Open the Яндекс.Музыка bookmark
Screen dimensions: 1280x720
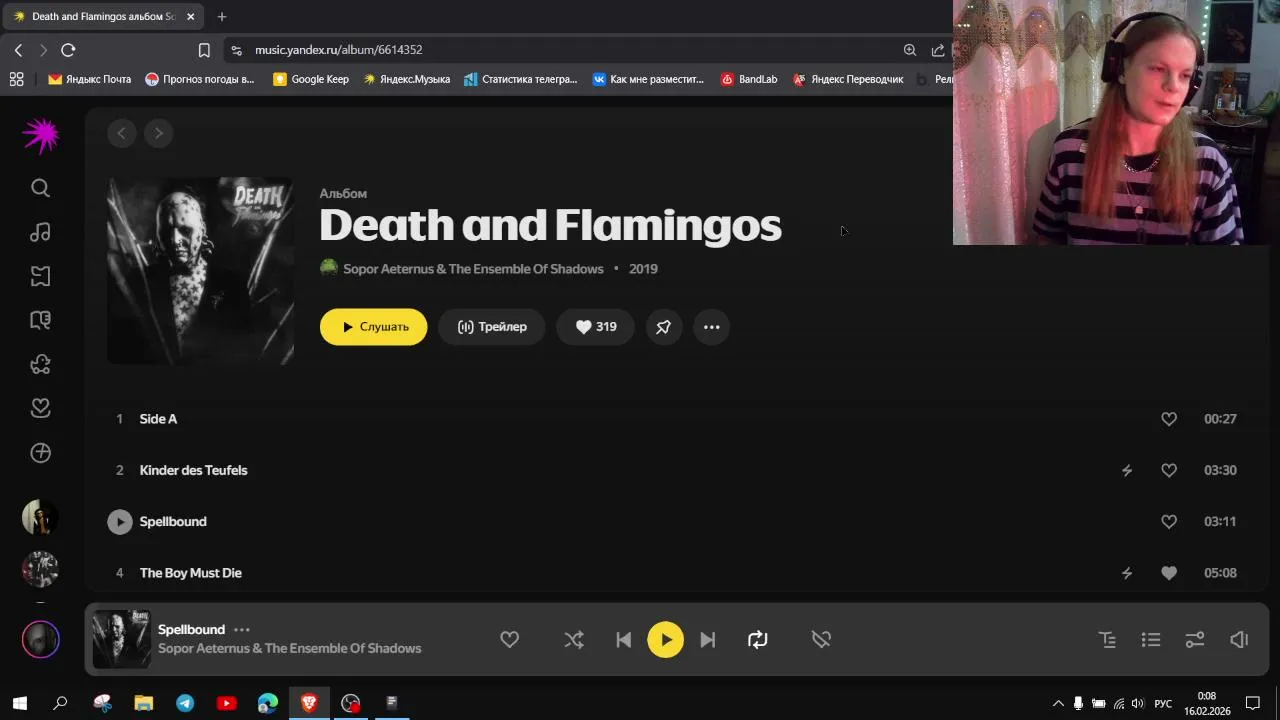[406, 79]
